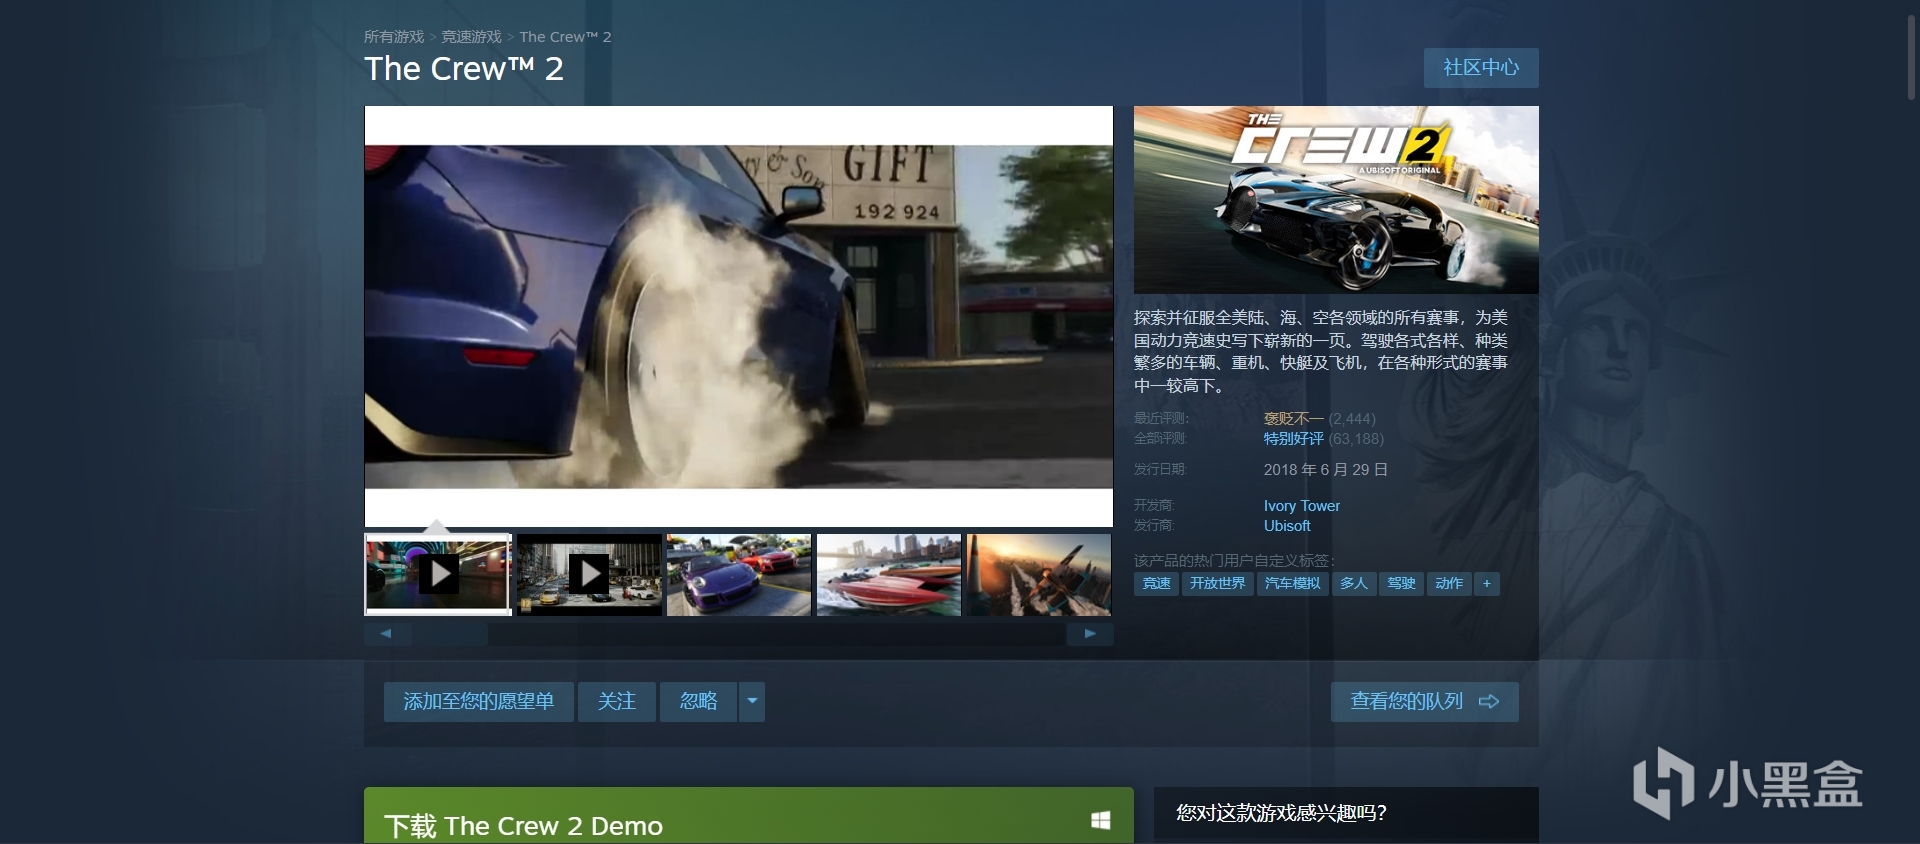This screenshot has height=844, width=1920.
Task: Select the 多人 tag
Action: [x=1353, y=584]
